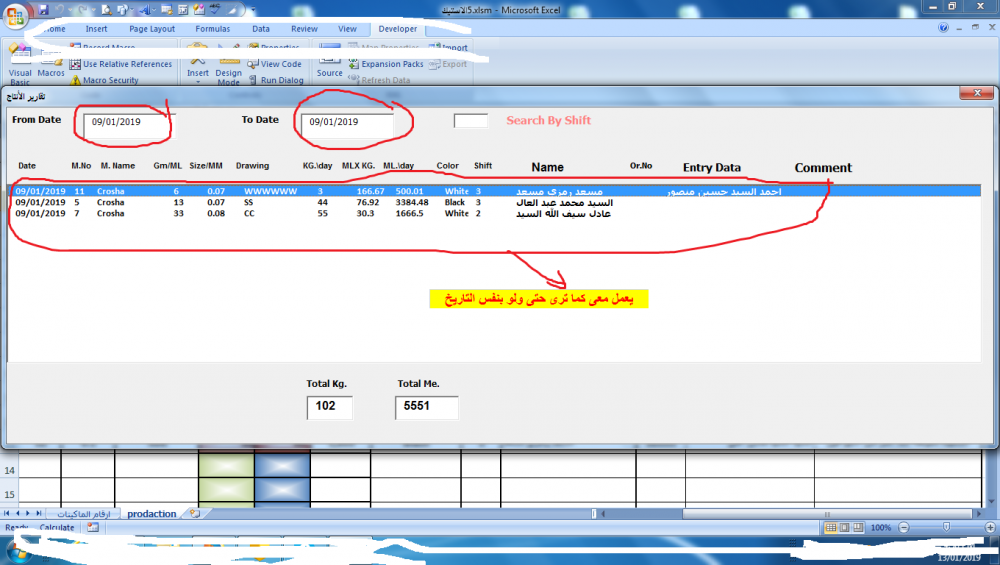Click the Windows Start button

point(17,552)
